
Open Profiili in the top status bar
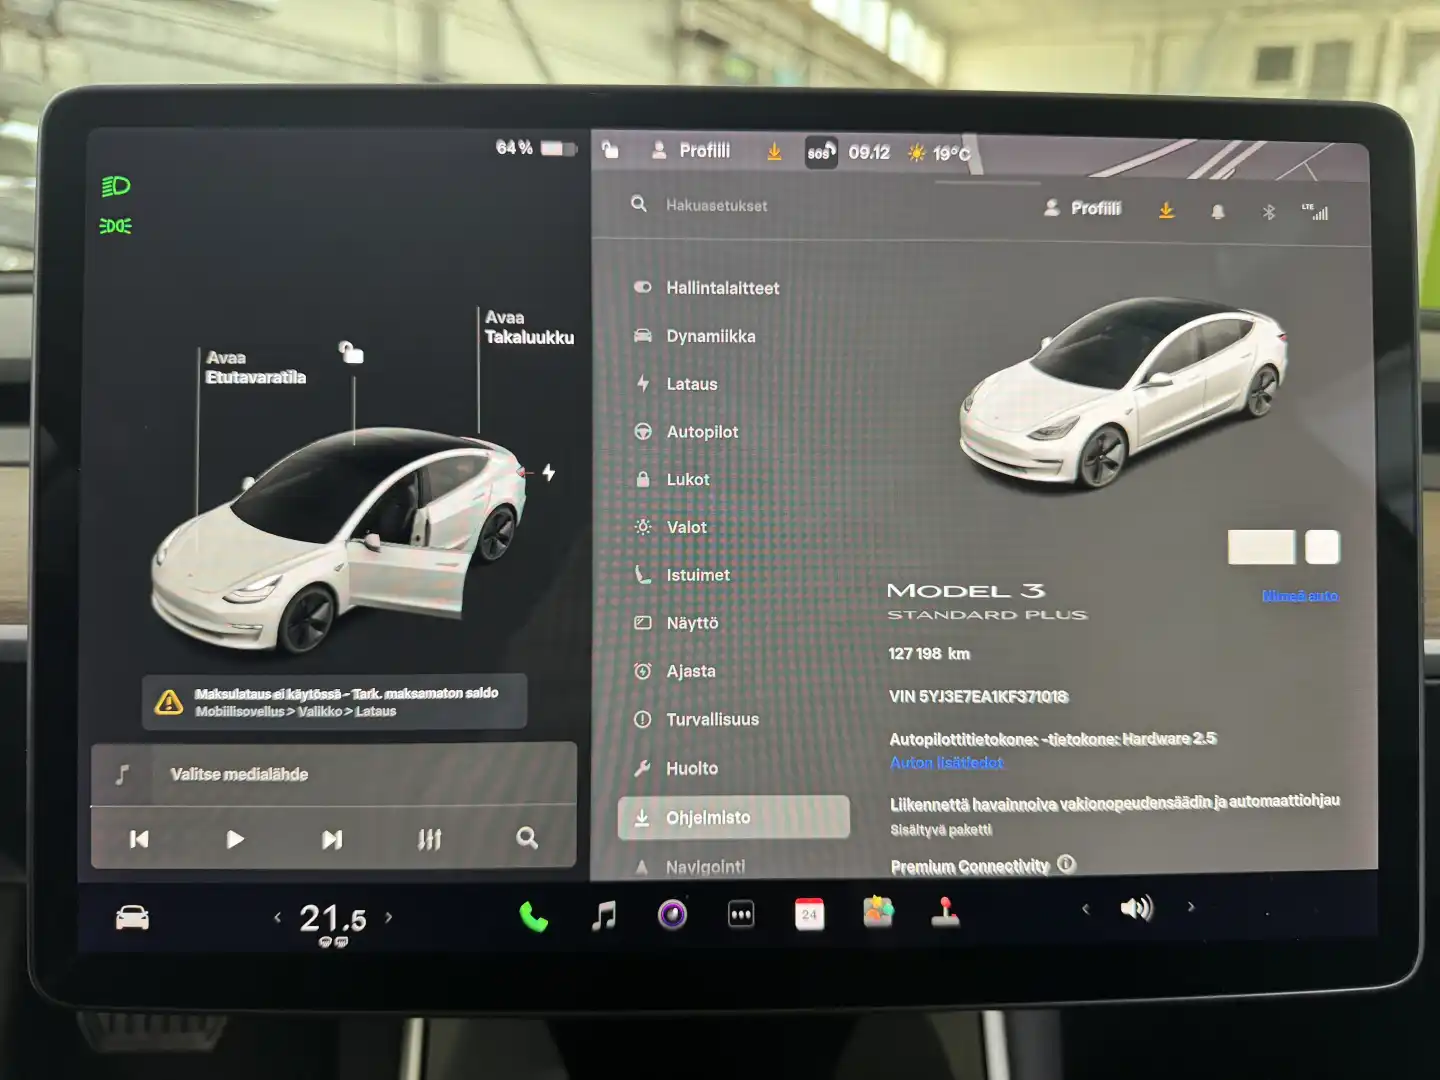point(691,151)
